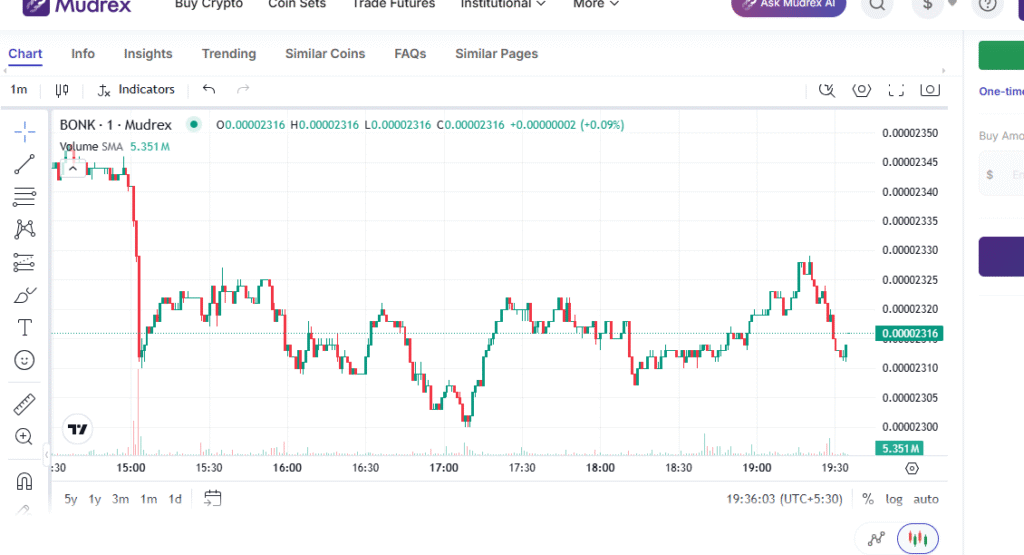Switch to the Insights tab
Screen dimensions: 1024x555
[148, 54]
